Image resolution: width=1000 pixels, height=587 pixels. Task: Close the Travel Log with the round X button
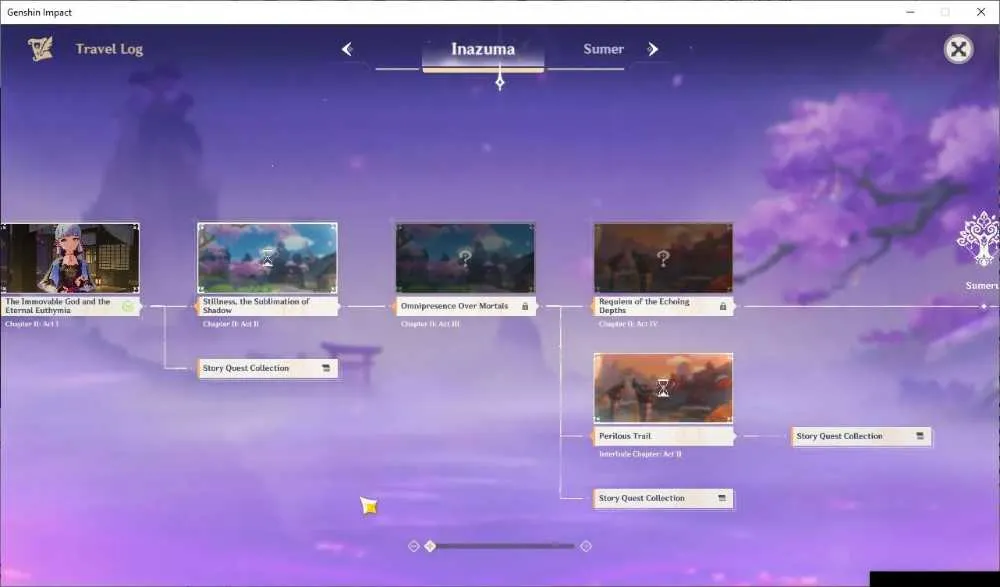point(959,49)
